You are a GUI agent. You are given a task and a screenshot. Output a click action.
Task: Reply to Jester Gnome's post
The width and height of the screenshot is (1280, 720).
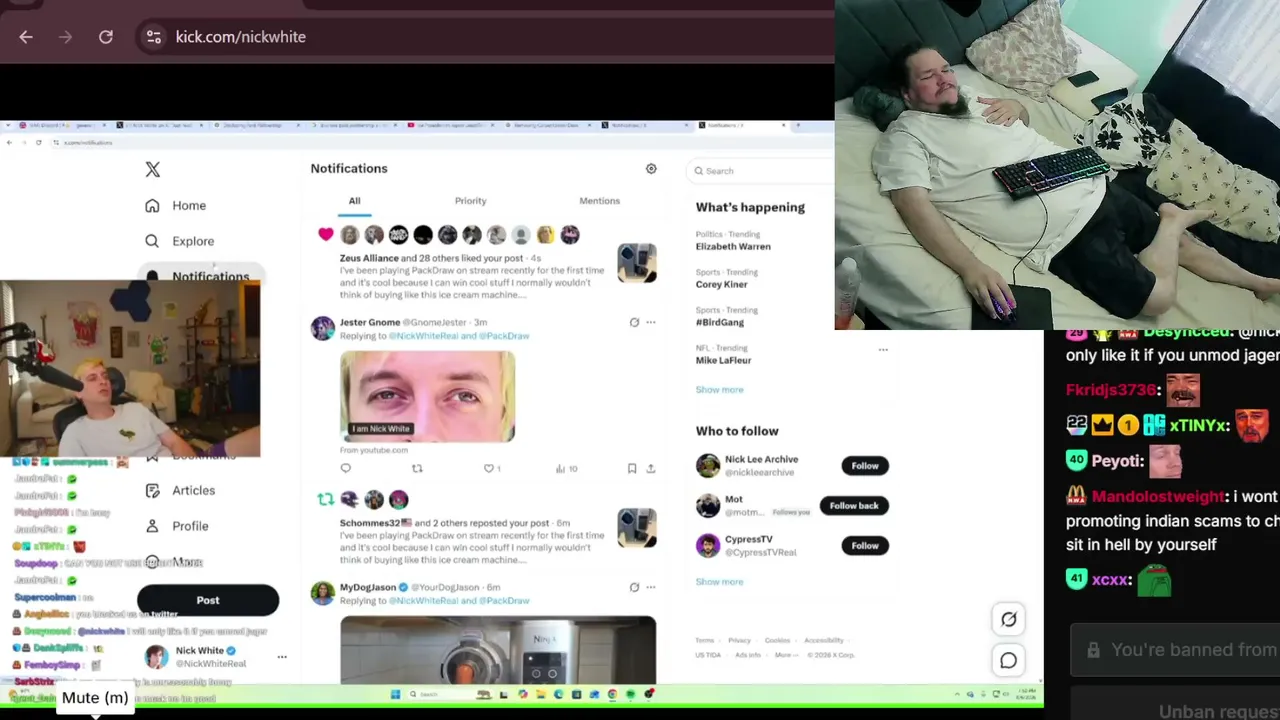click(346, 468)
